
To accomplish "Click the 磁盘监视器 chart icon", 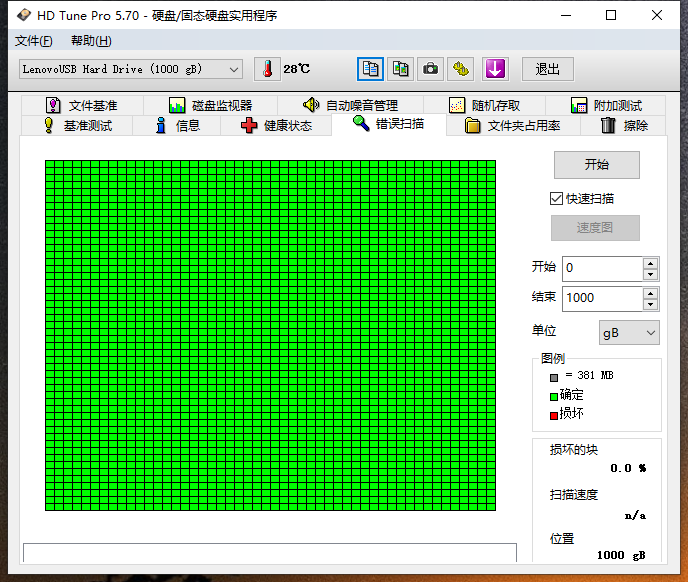I will tap(177, 105).
